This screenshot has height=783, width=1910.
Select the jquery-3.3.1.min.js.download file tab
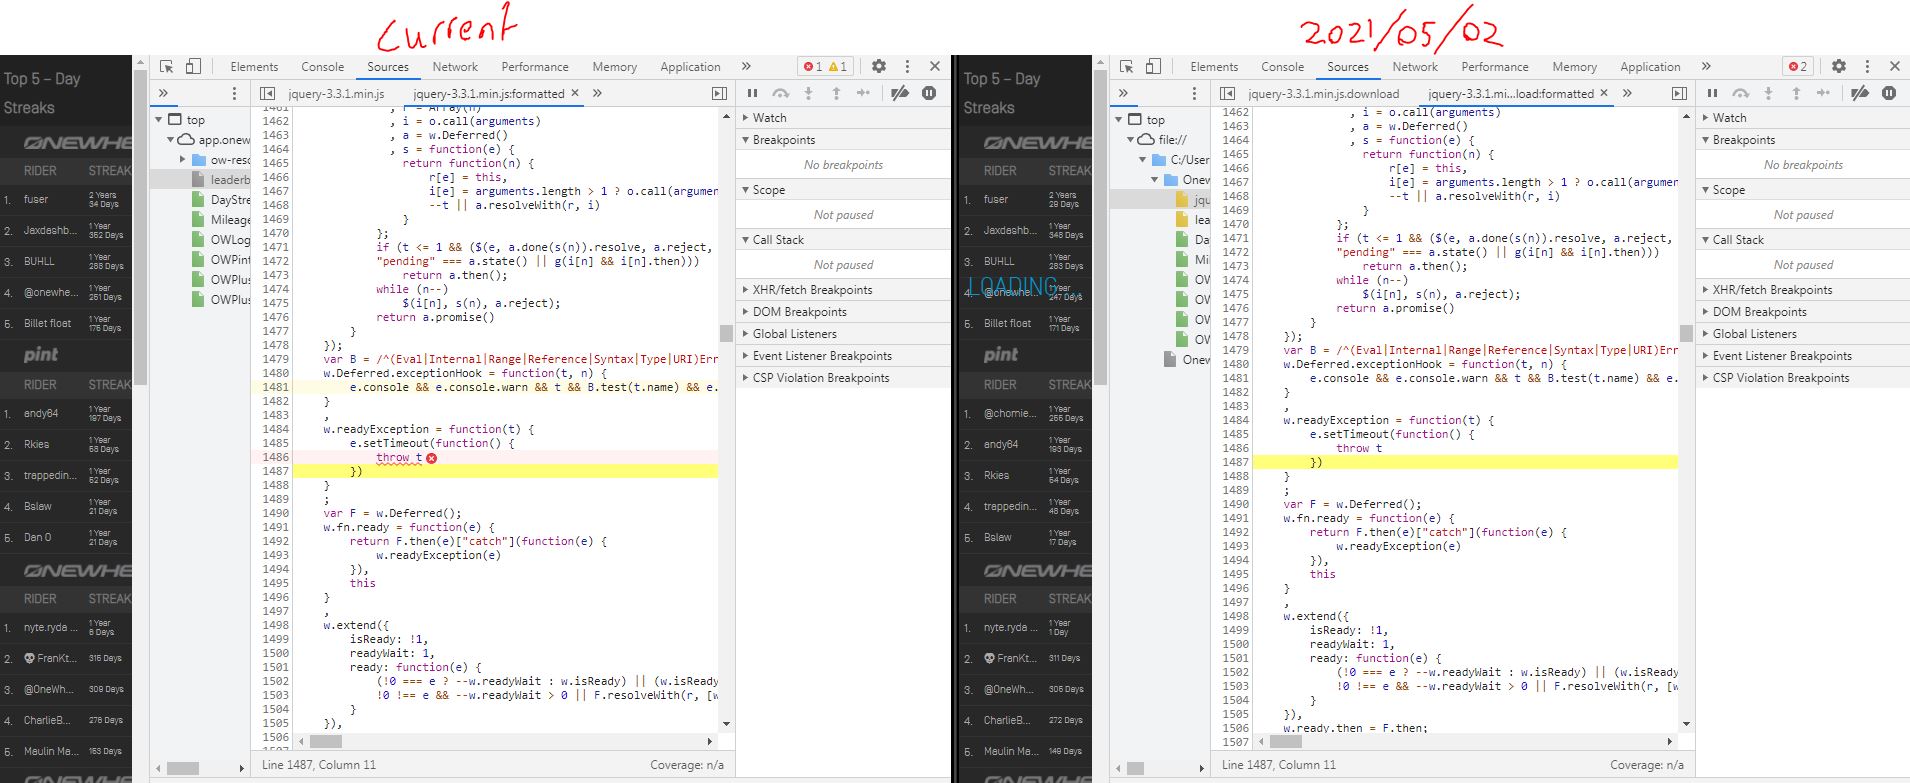(x=1323, y=93)
